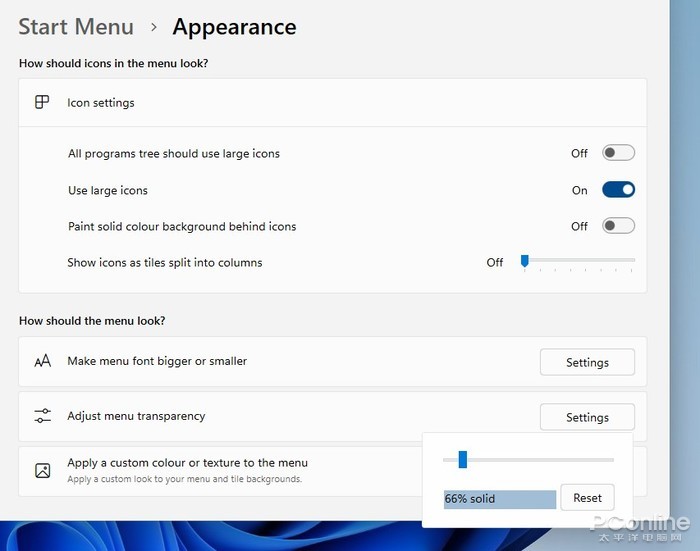Open Settings for menu transparency
700x551 pixels.
(587, 417)
